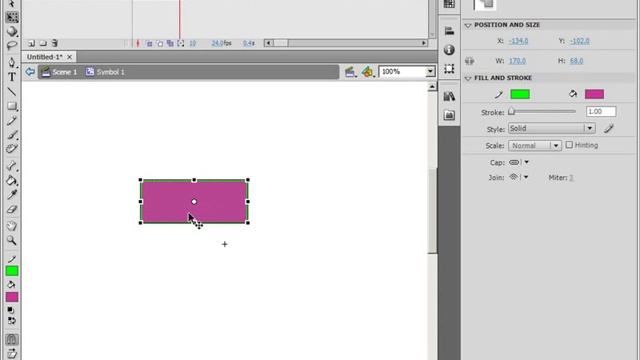Toggle Edit Multiple Frames in timeline
This screenshot has width=640, height=360.
[170, 43]
